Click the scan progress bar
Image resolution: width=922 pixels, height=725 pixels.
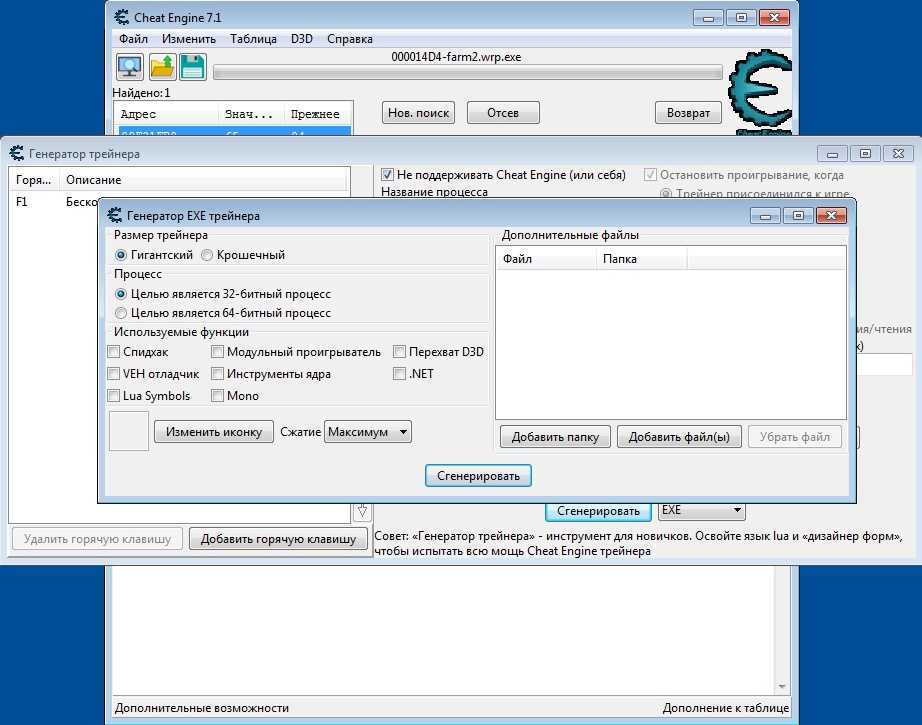[x=467, y=73]
